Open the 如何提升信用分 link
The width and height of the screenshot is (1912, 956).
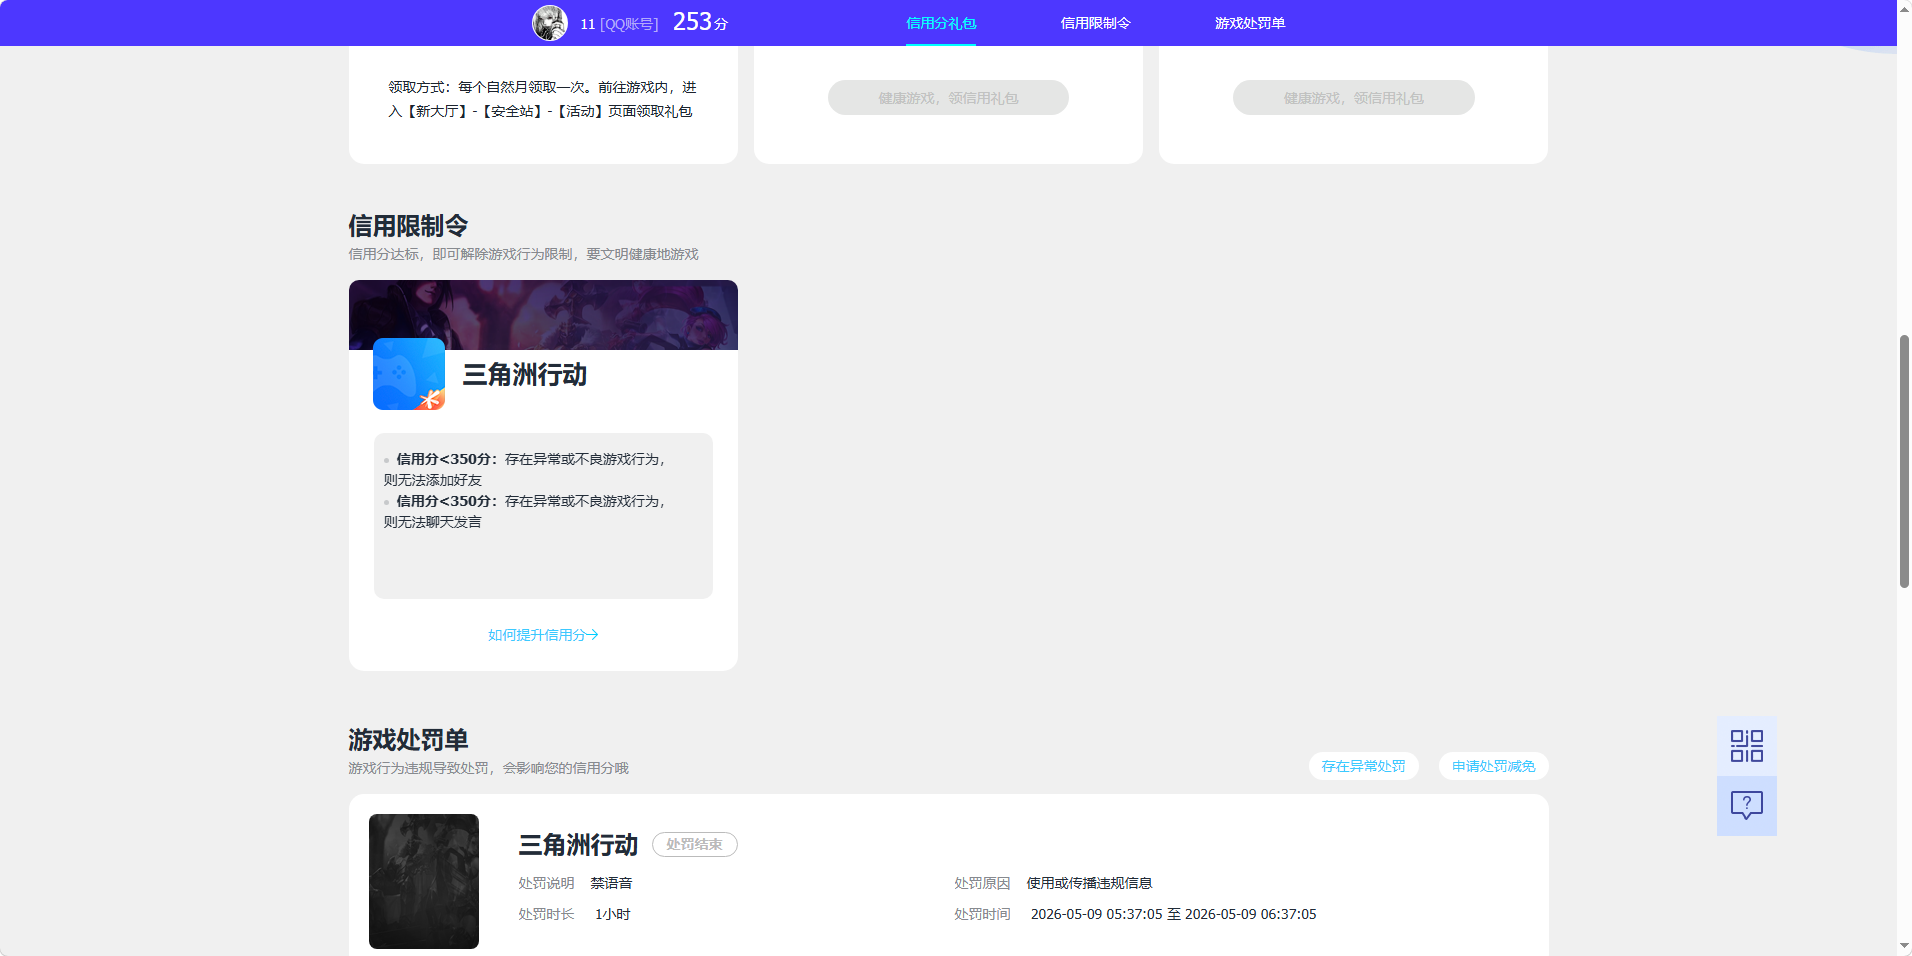543,635
